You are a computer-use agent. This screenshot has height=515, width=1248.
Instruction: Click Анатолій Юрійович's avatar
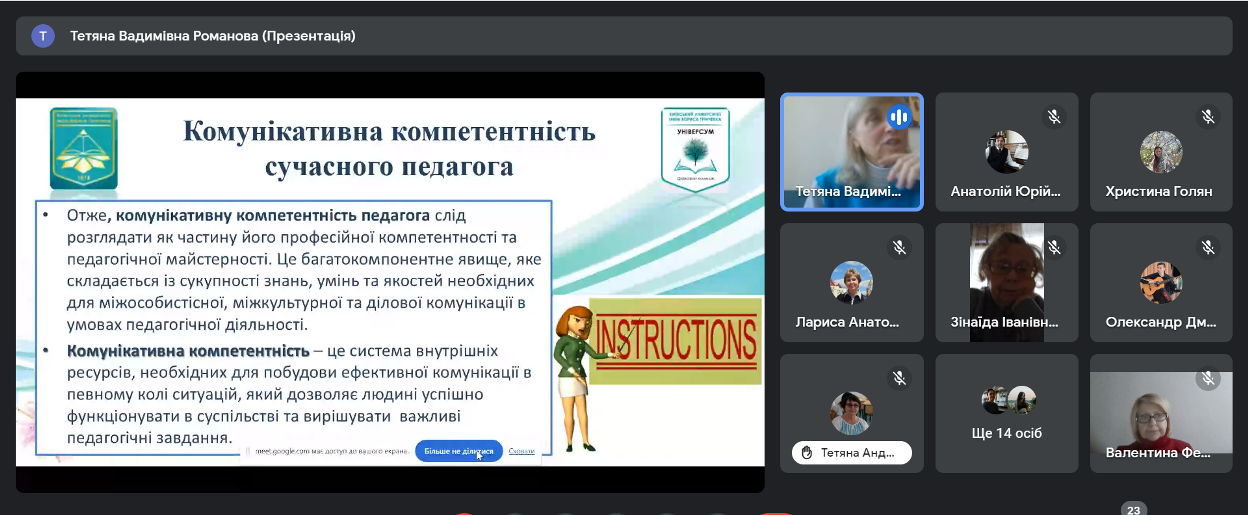click(x=1006, y=152)
